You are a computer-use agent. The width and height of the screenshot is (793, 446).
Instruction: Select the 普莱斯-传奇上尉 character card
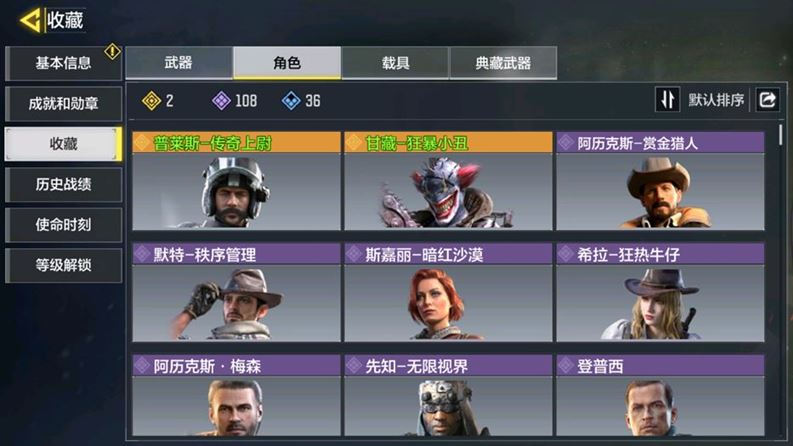pyautogui.click(x=236, y=181)
